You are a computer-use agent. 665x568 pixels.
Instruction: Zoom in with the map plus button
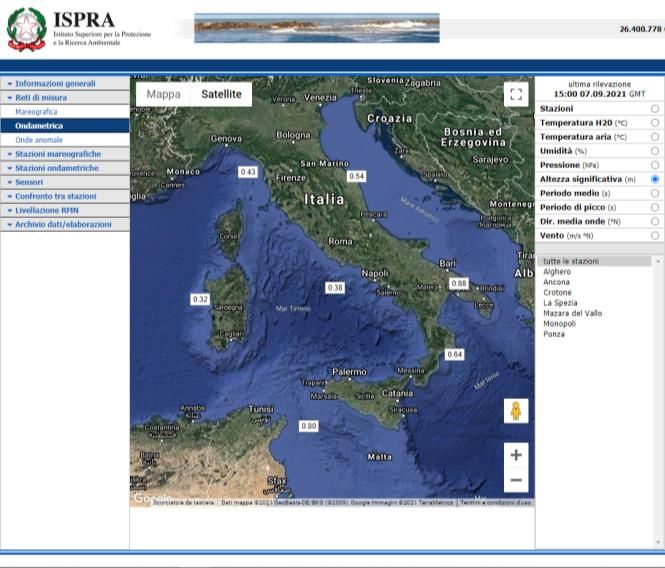[516, 455]
